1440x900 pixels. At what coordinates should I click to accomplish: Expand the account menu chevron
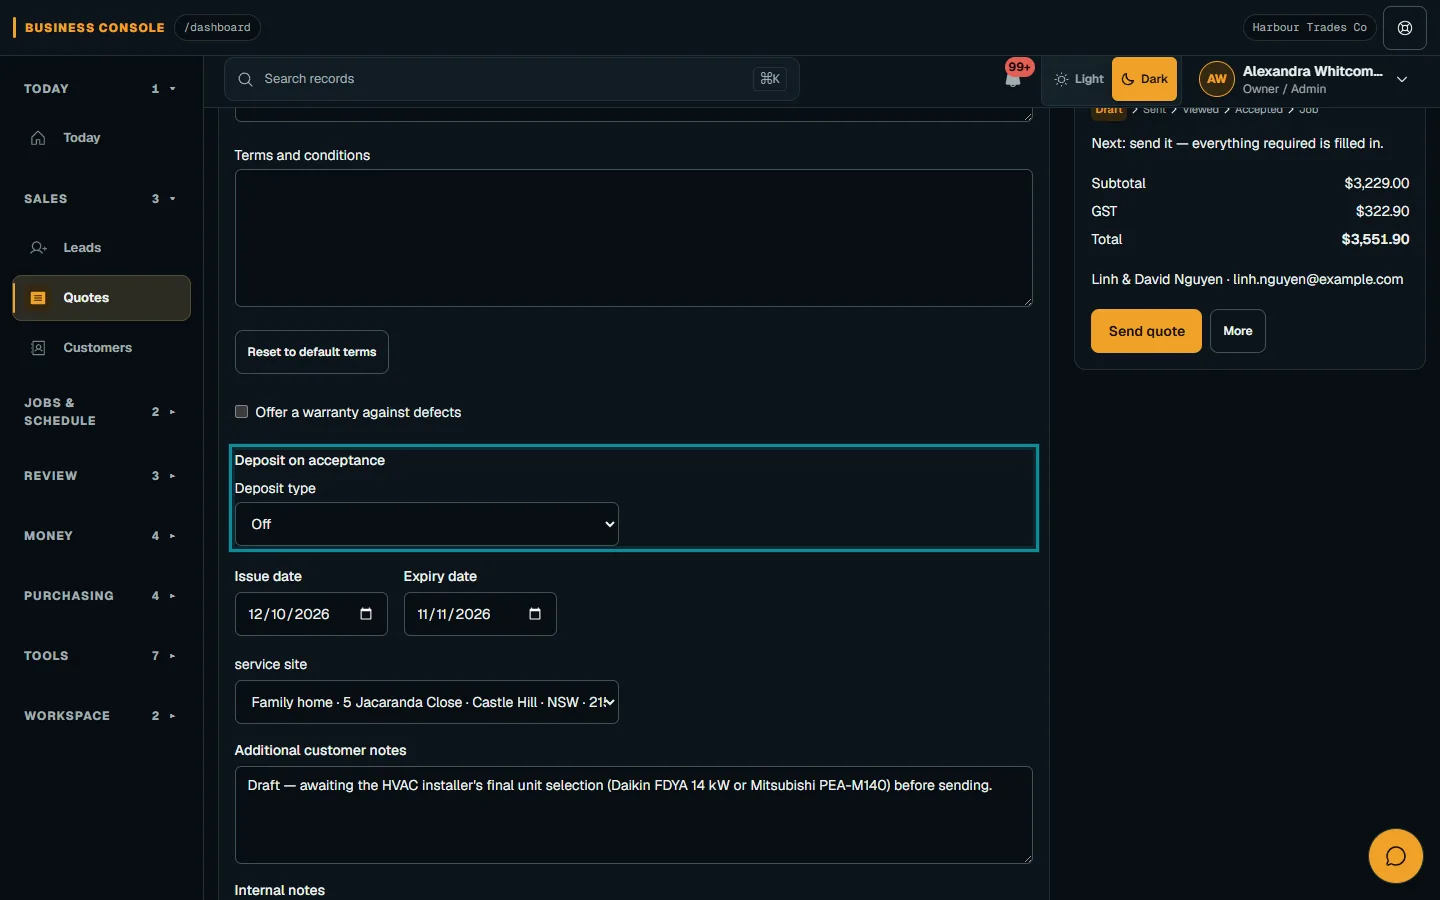(x=1402, y=79)
